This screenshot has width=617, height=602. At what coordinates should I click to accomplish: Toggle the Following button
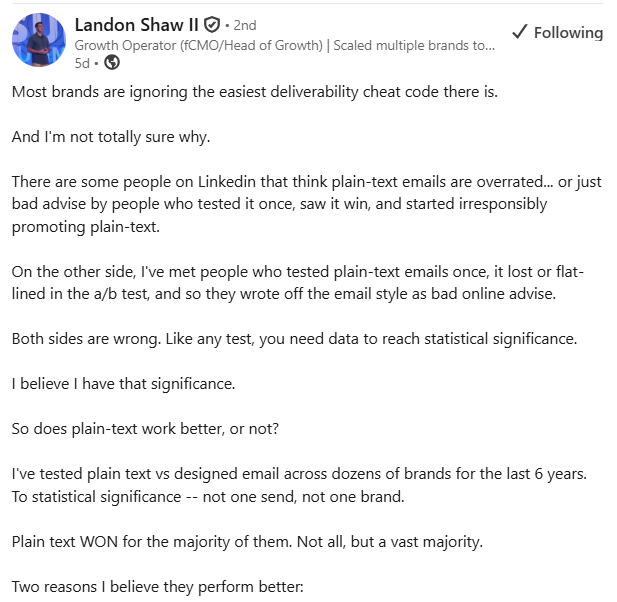tap(557, 33)
